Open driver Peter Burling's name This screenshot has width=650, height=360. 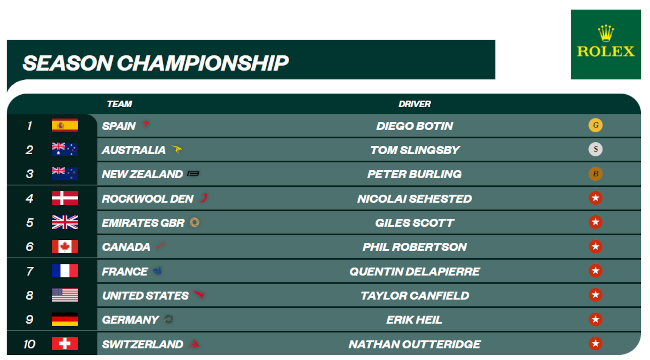point(415,174)
